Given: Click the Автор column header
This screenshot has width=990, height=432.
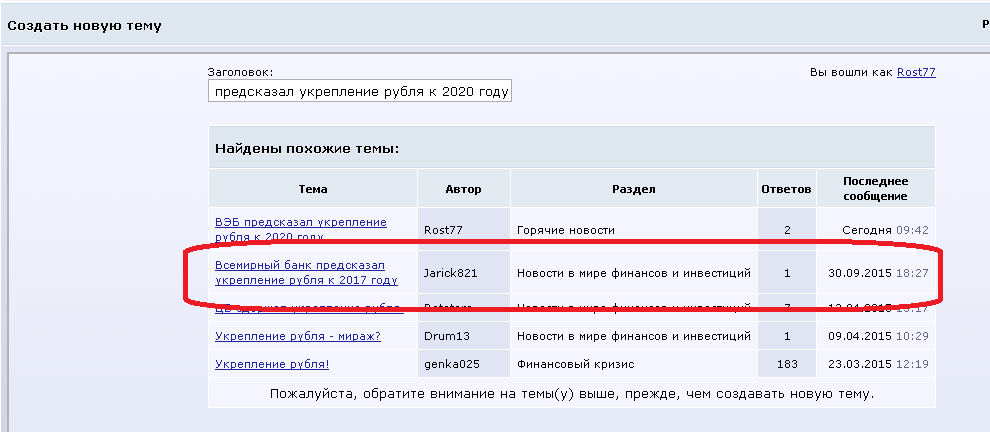Looking at the screenshot, I should [x=463, y=189].
